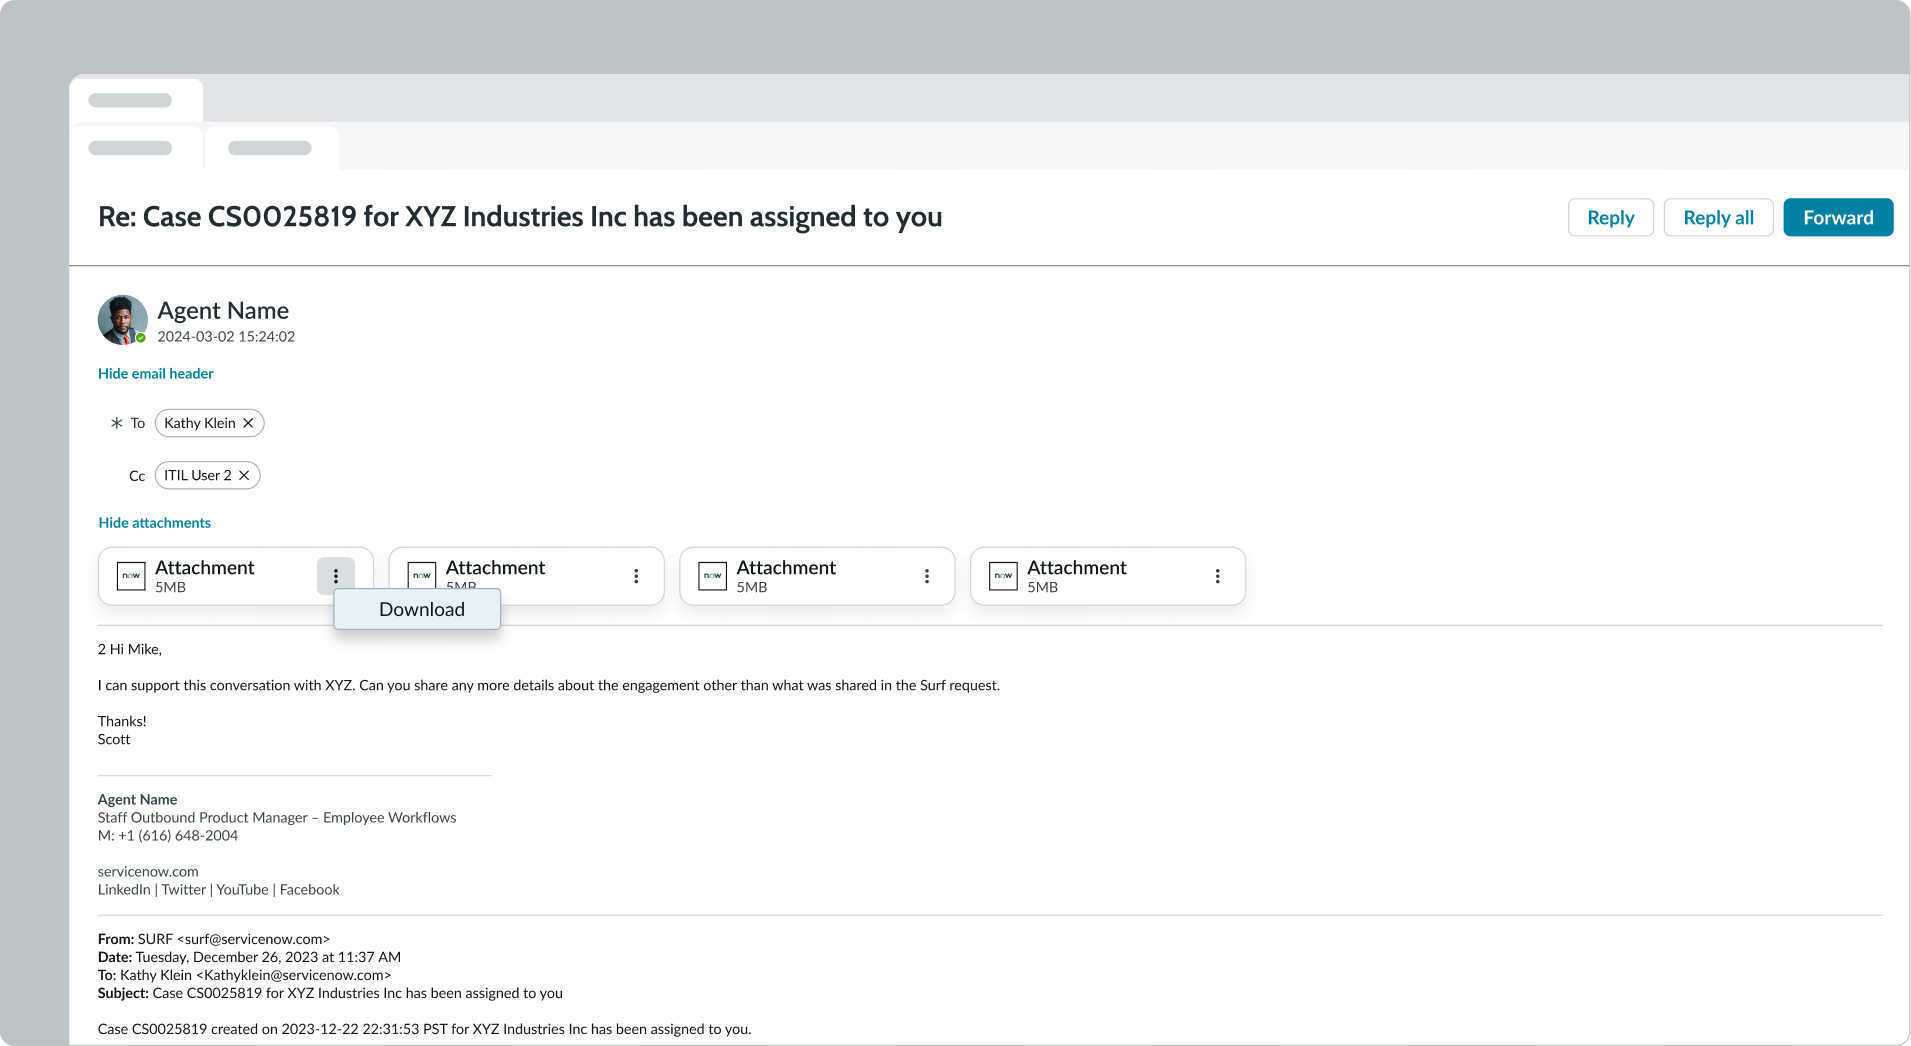Open the third Attachment's options menu

tap(926, 575)
